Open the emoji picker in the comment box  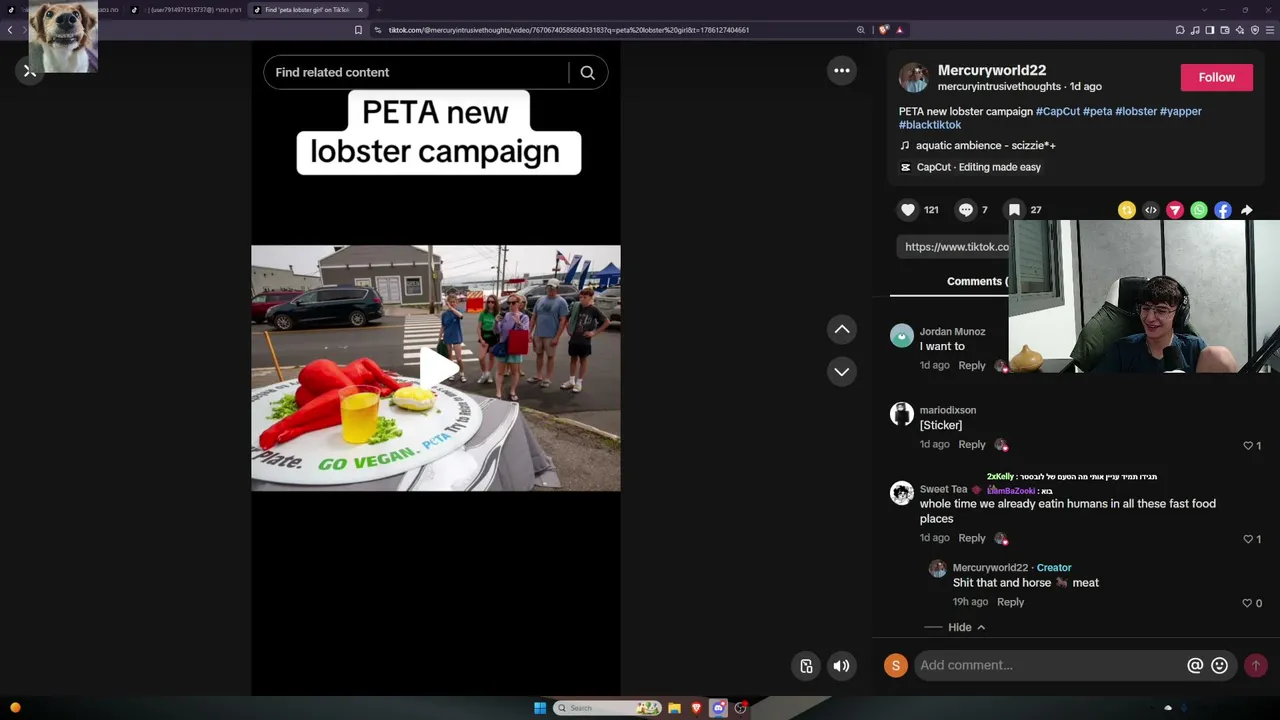coord(1219,665)
